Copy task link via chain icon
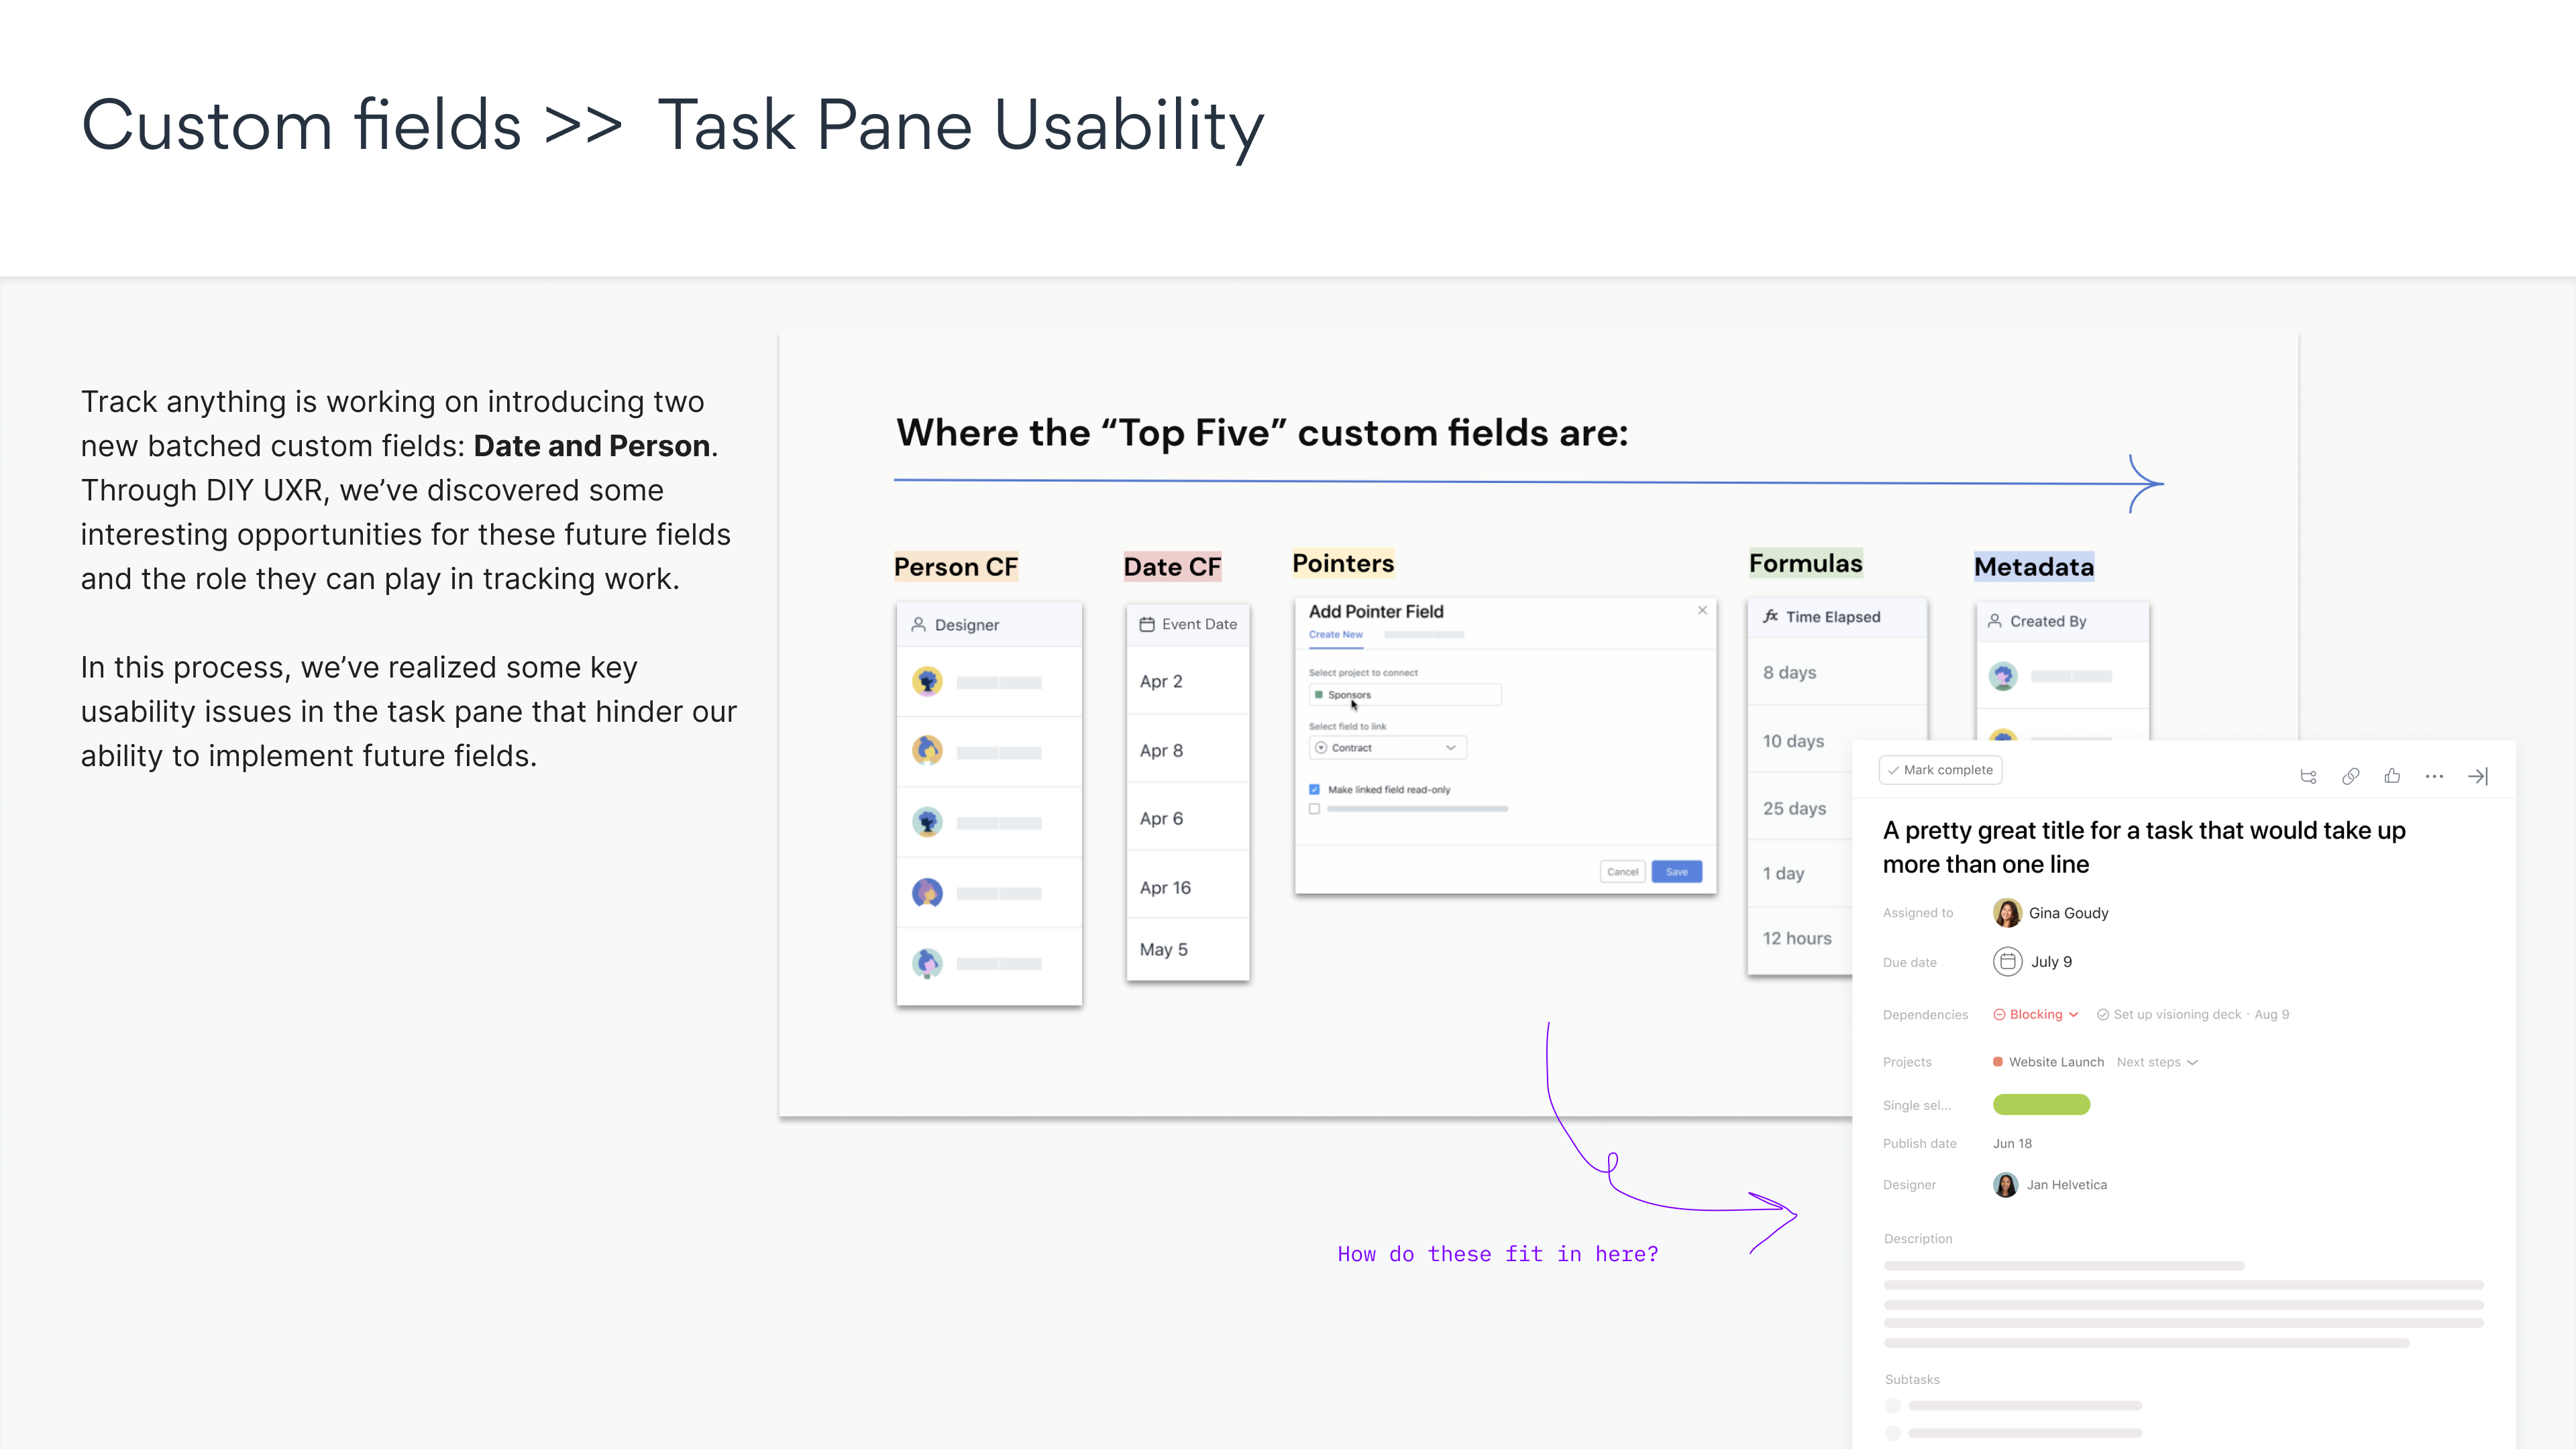The width and height of the screenshot is (2576, 1449). [2350, 776]
